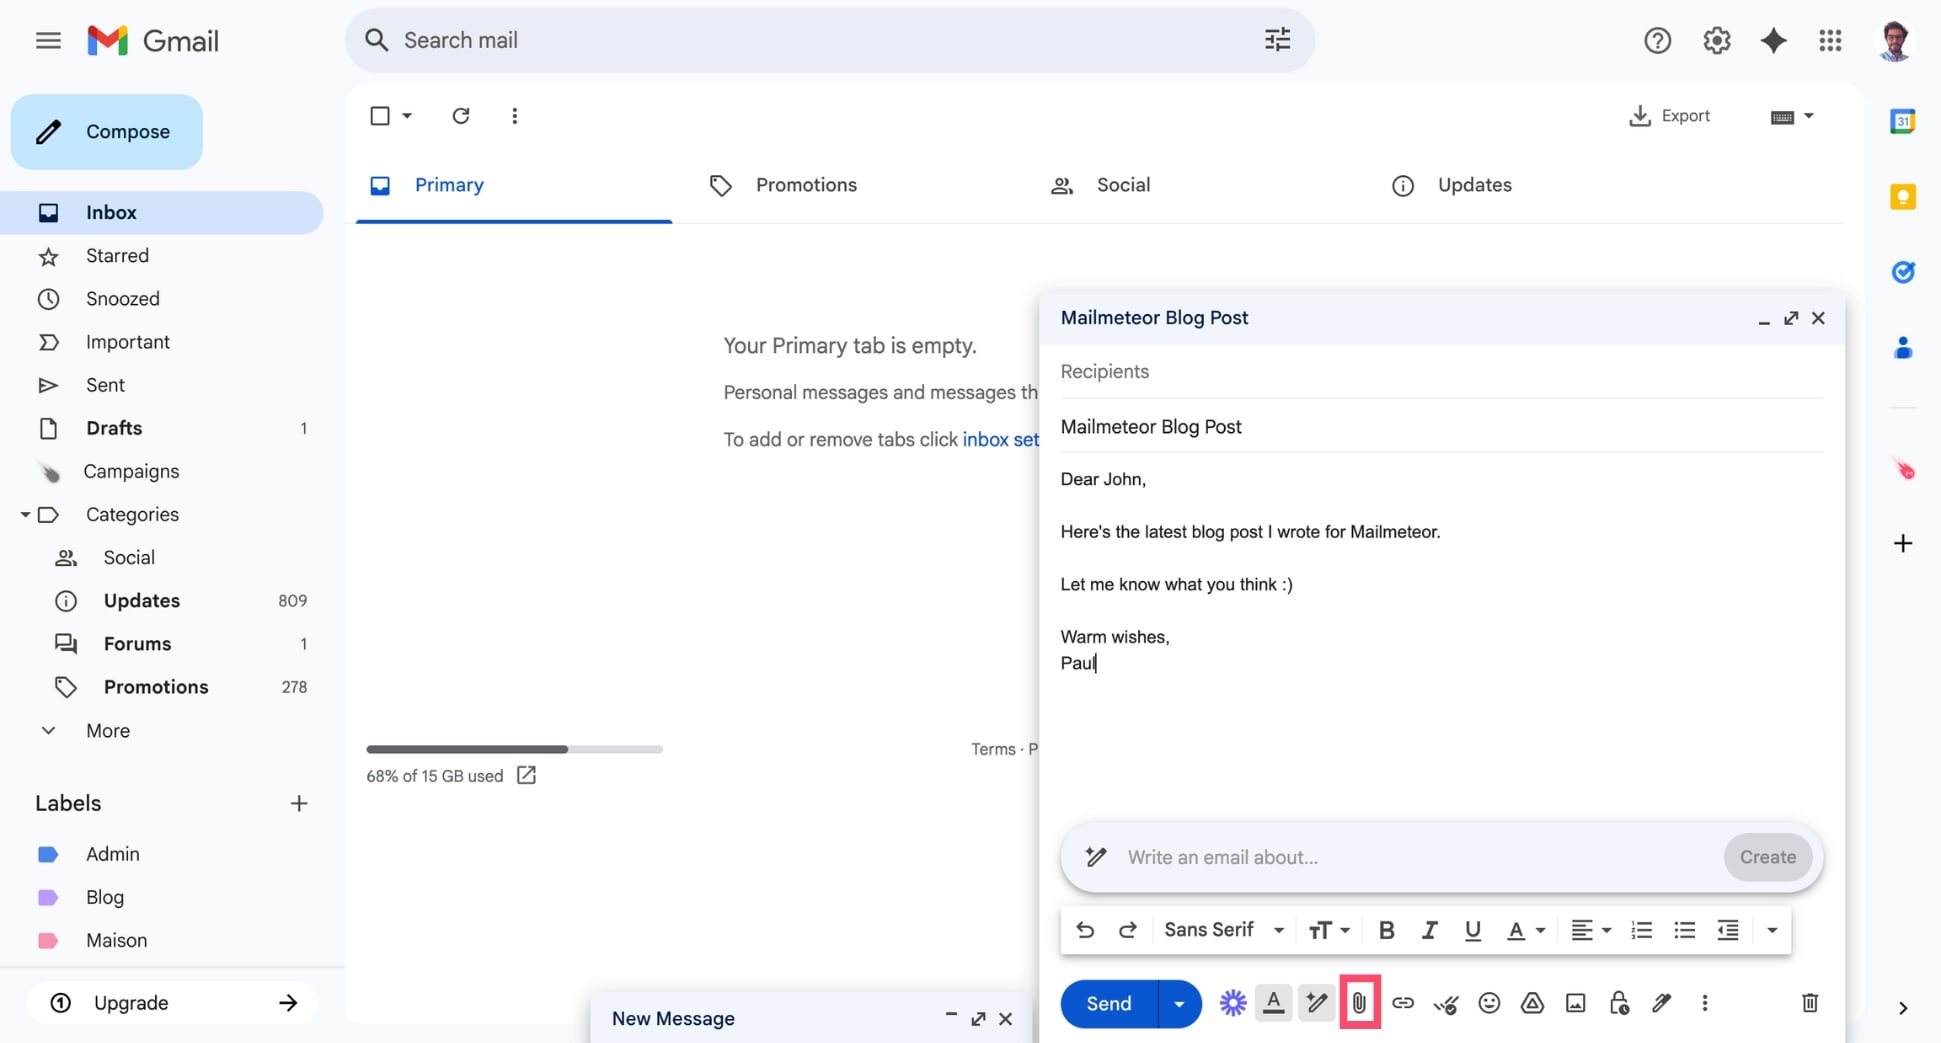This screenshot has width=1941, height=1043.
Task: Toggle confidential mode for the email
Action: click(1619, 1003)
